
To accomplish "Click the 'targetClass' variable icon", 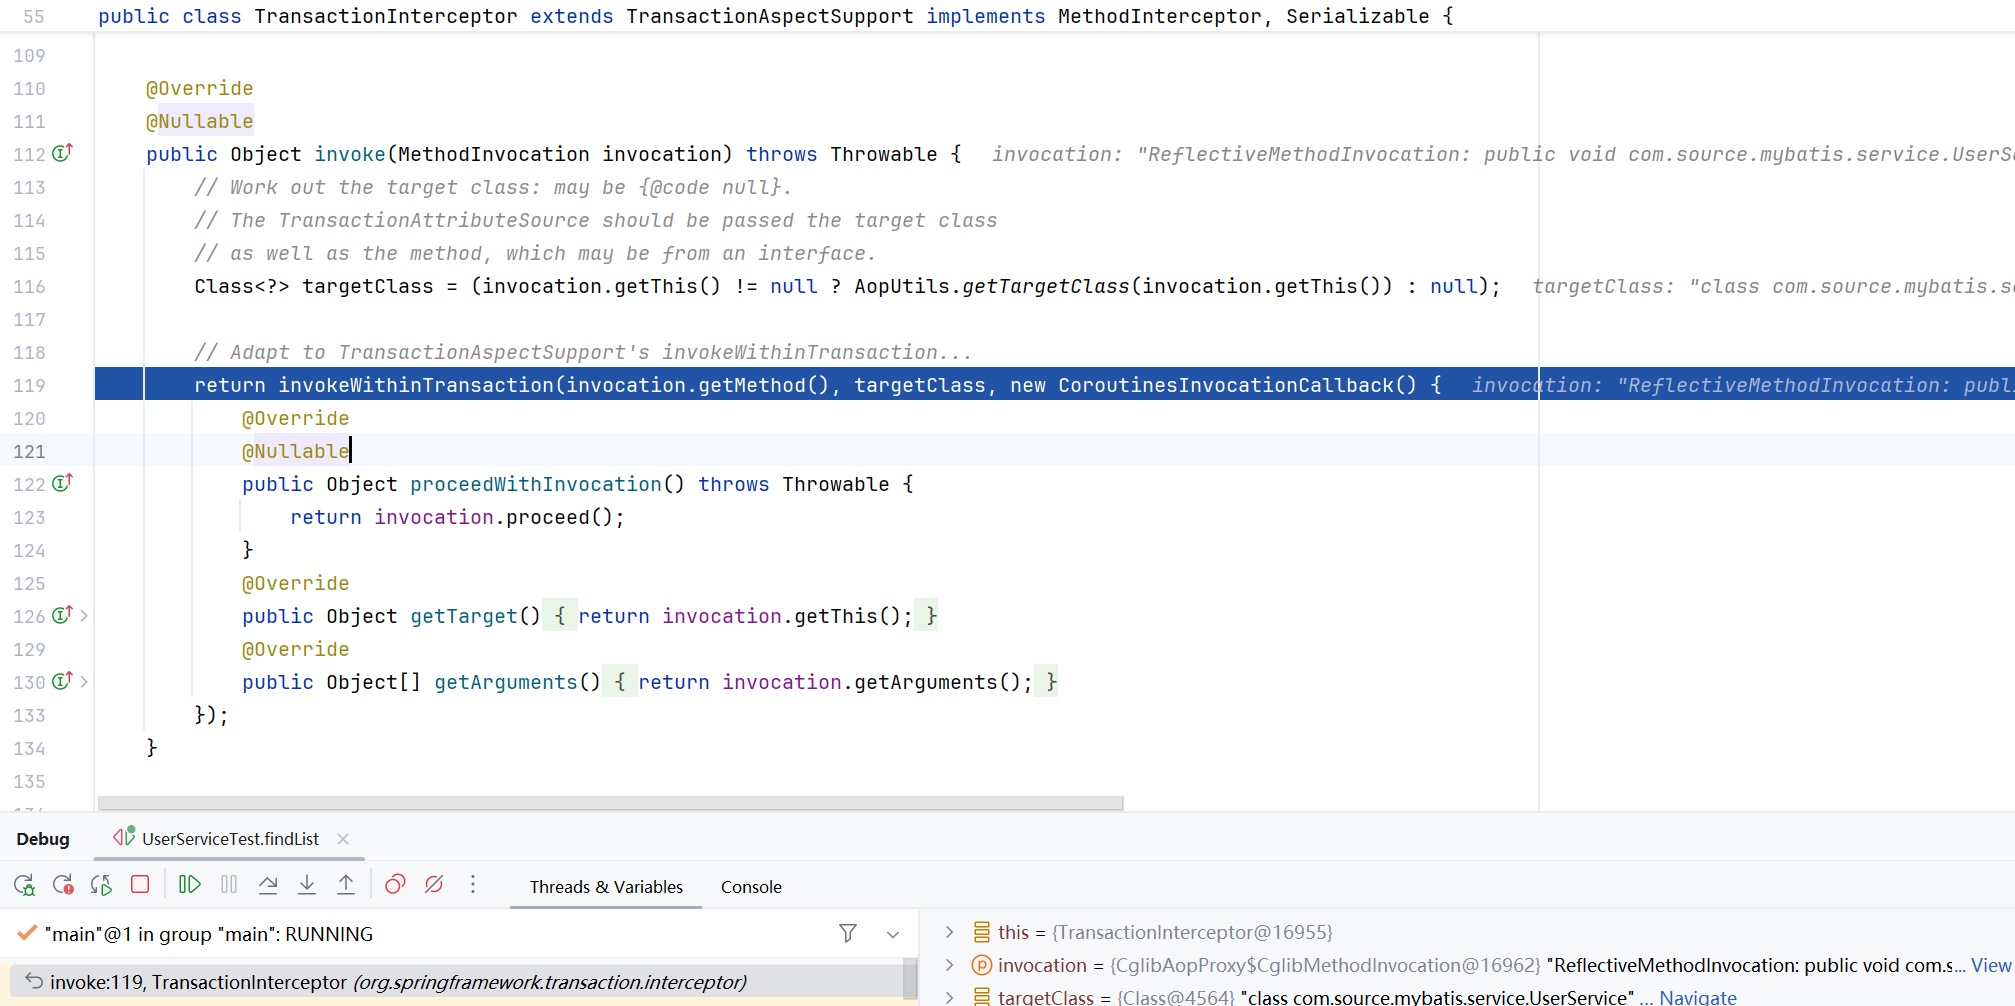I will coord(982,997).
